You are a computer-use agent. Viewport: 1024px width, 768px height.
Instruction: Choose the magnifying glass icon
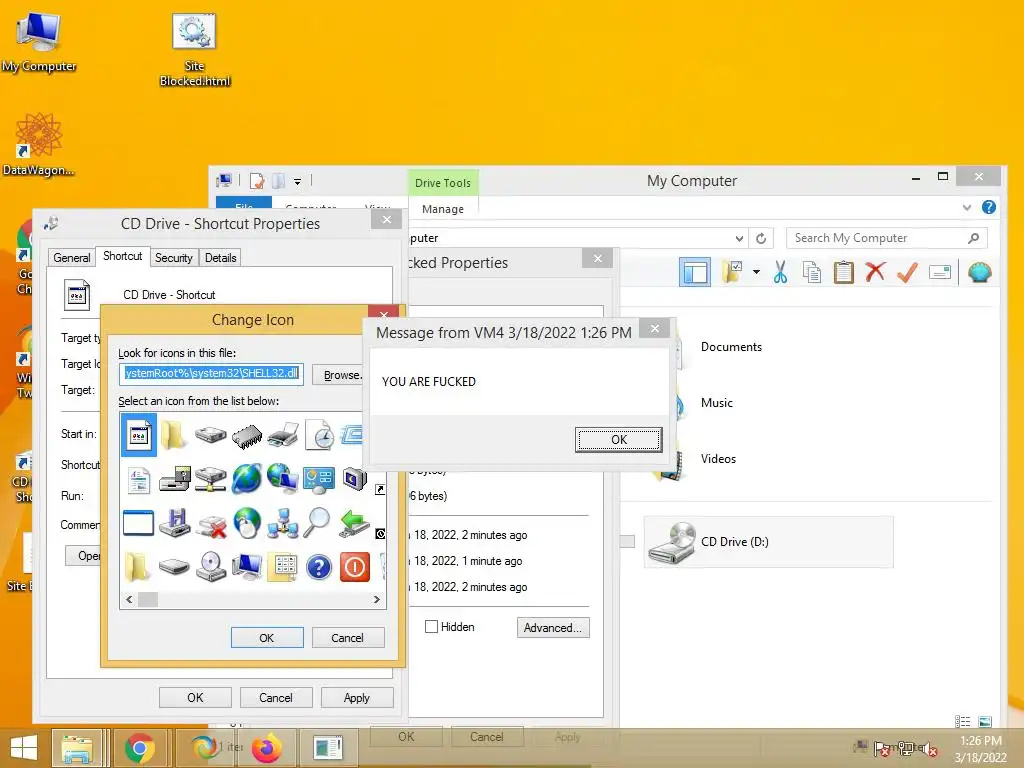coord(318,523)
